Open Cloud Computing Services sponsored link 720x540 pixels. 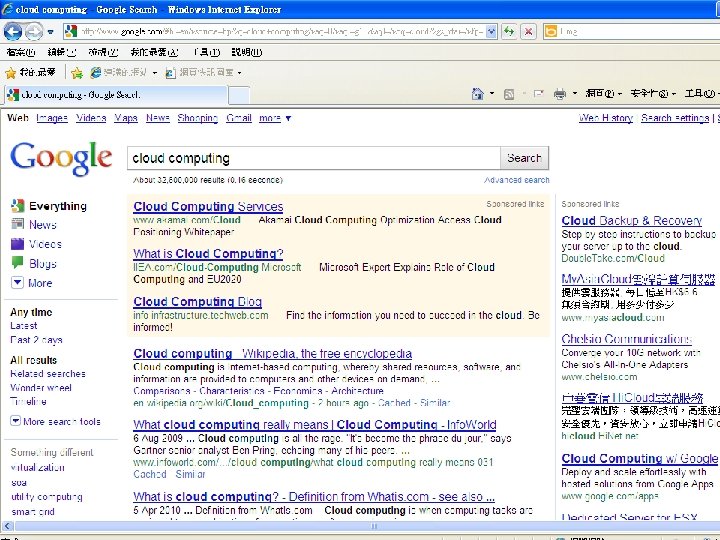pos(208,207)
